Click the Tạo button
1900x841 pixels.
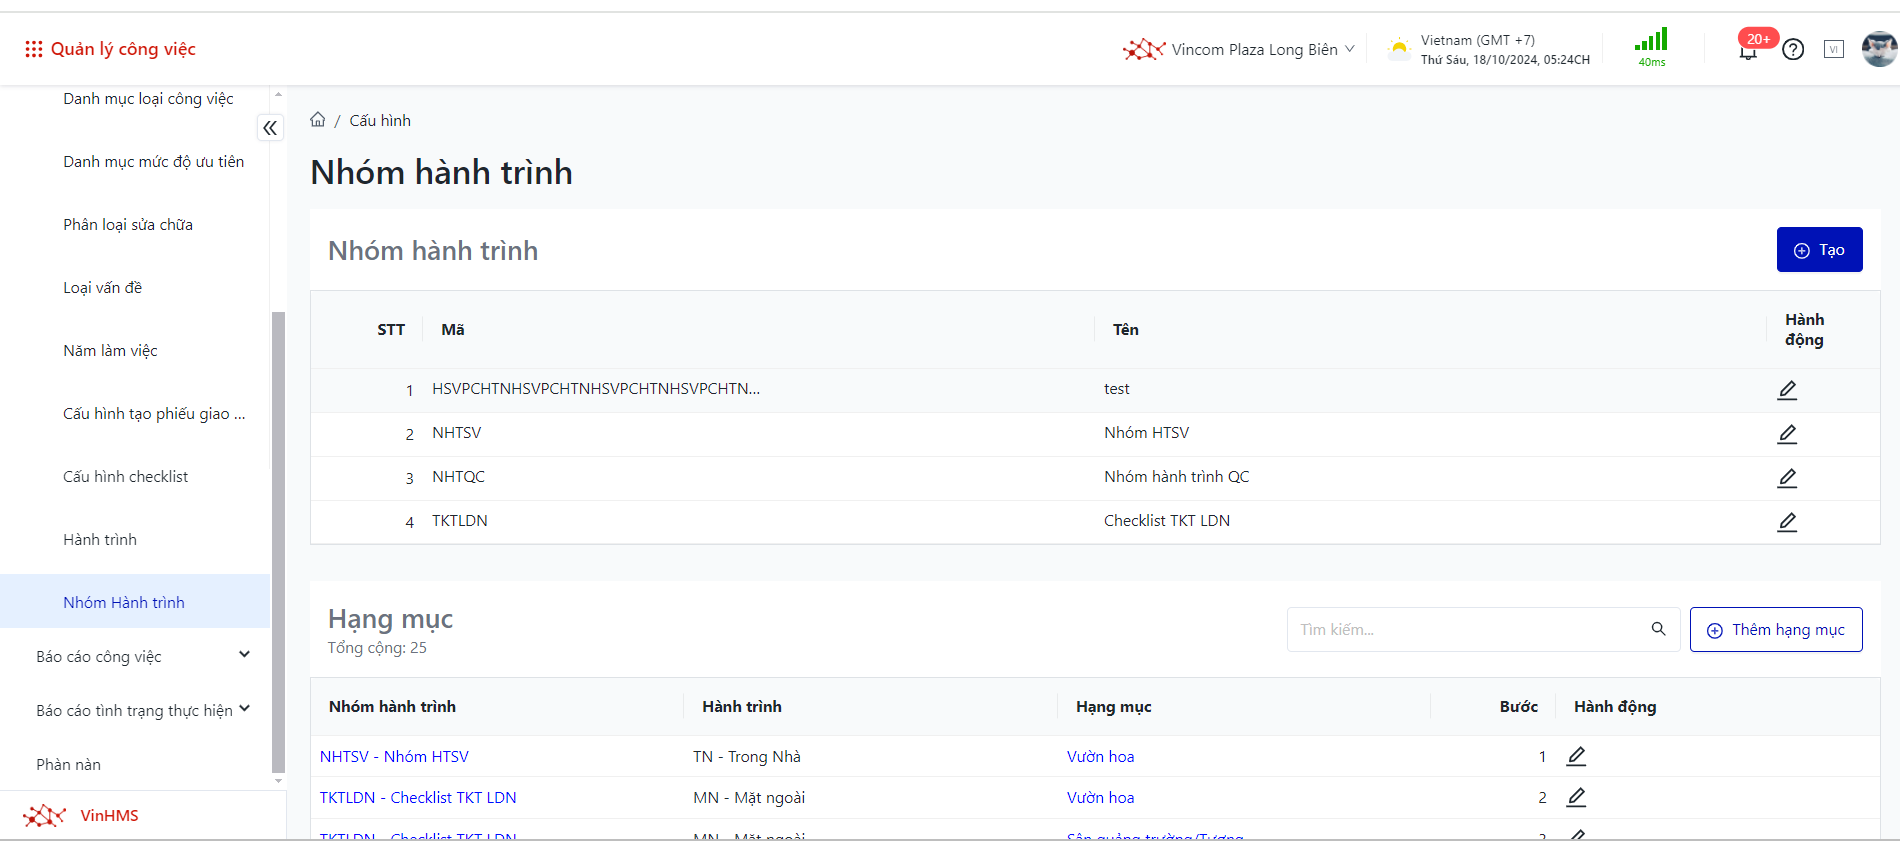coord(1818,250)
